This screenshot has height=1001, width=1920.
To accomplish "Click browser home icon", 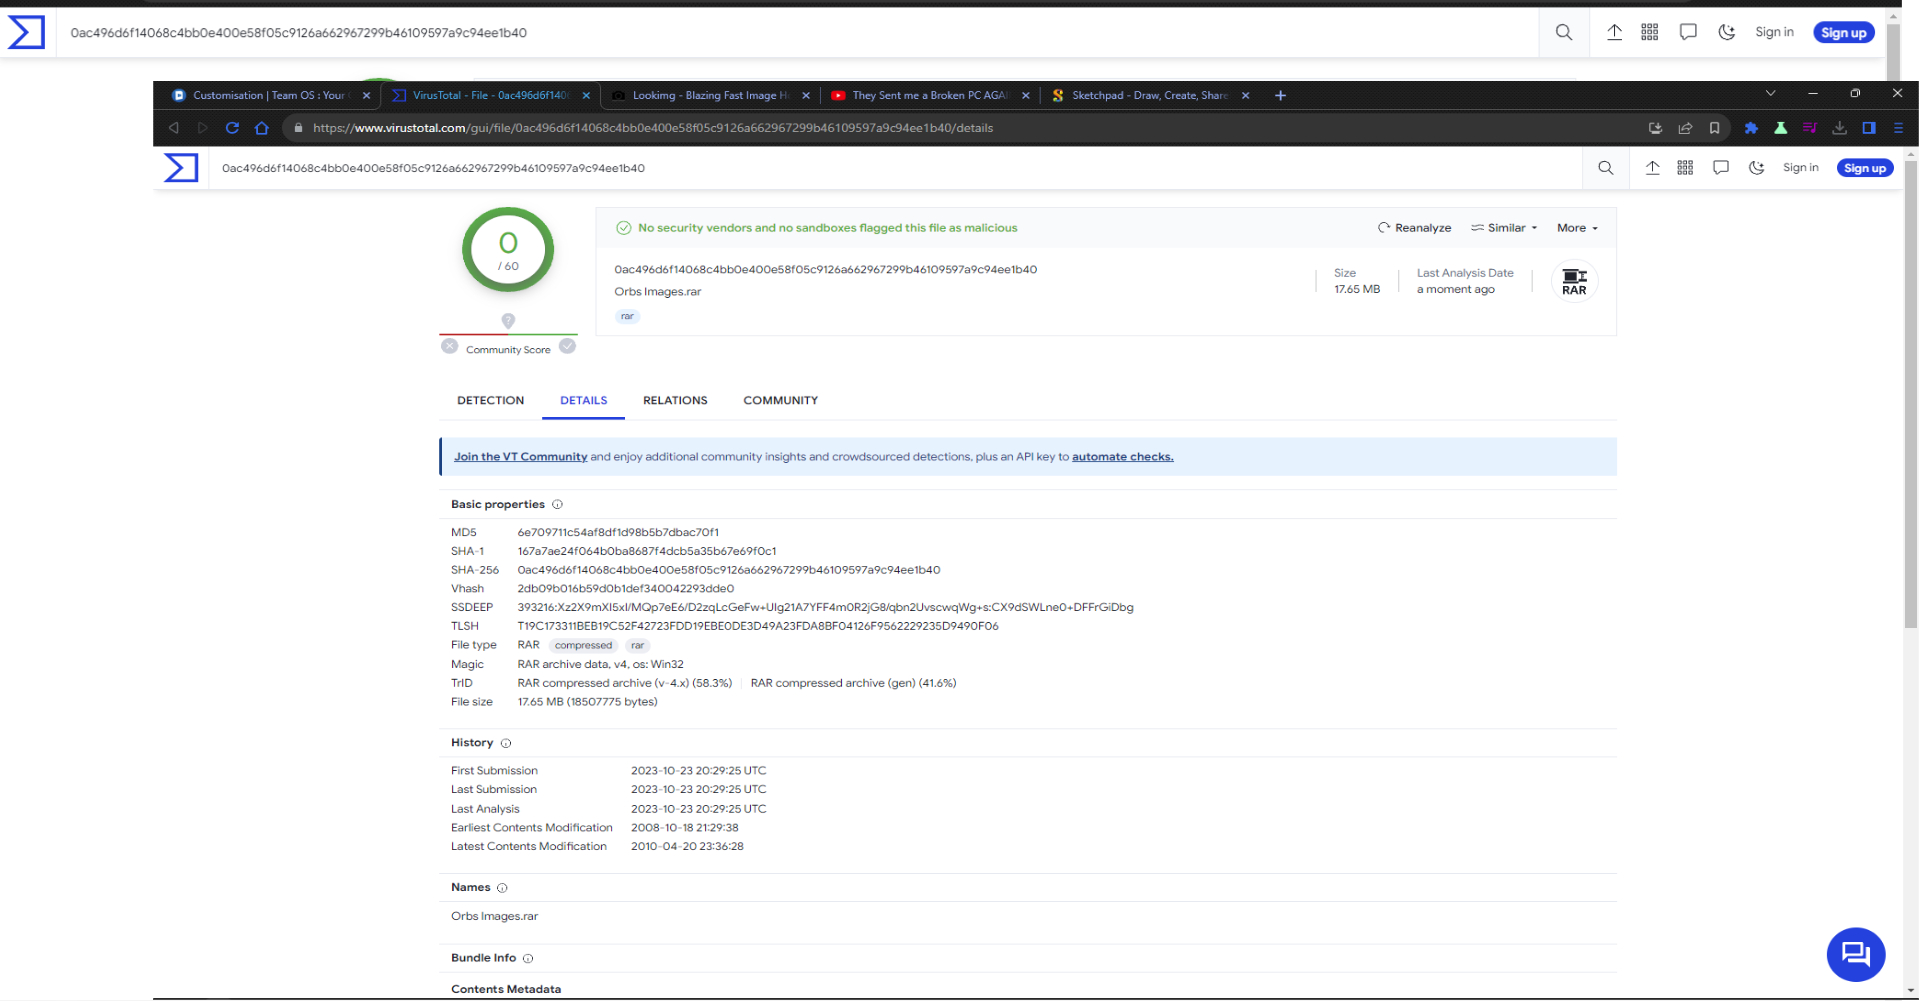I will pos(262,128).
